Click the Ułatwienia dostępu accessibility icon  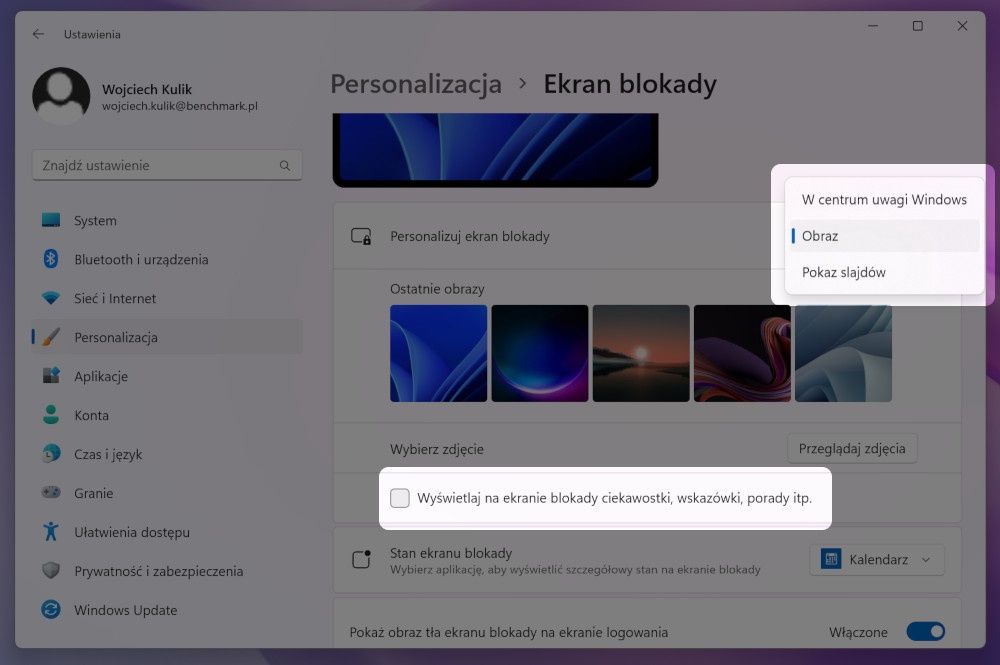(x=51, y=531)
